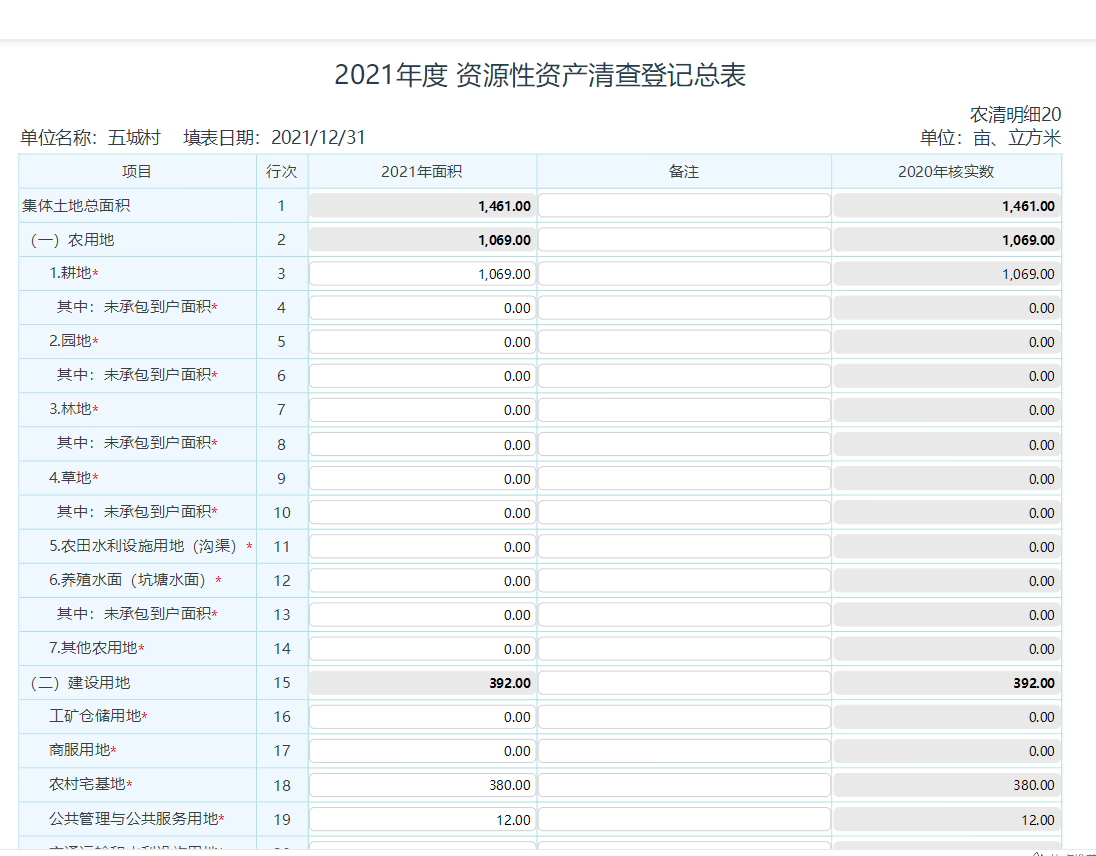Viewport: 1096px width, 856px height.
Task: Click remarks field for 农田水利设施用地
Action: coord(684,546)
